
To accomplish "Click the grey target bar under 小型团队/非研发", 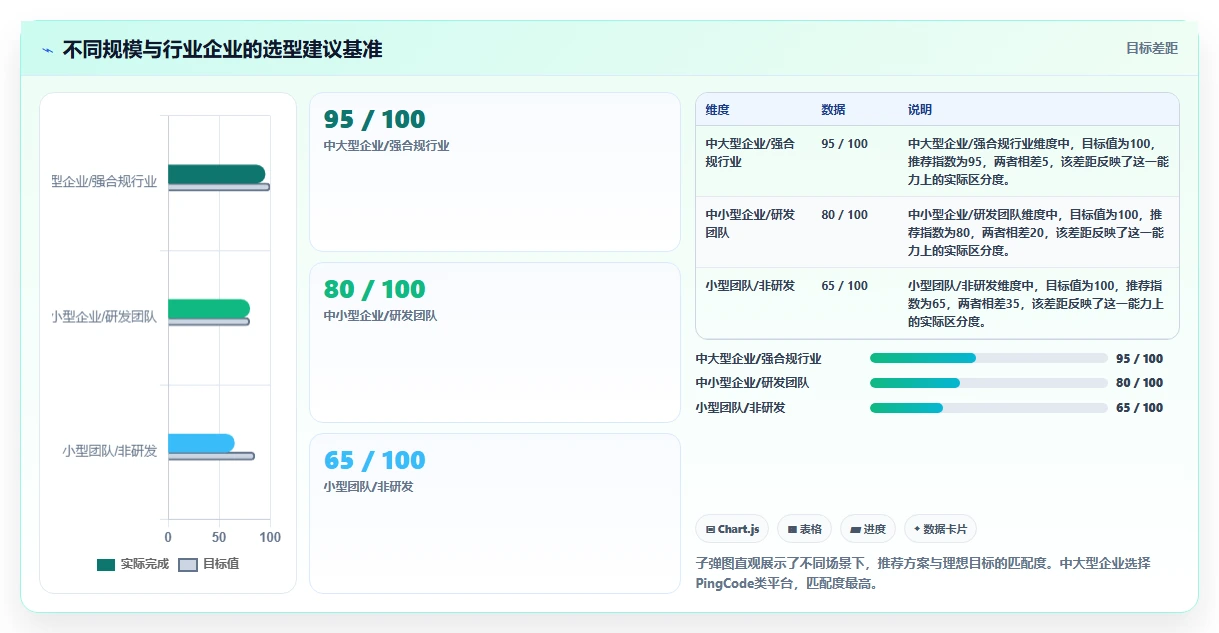I will 211,456.
